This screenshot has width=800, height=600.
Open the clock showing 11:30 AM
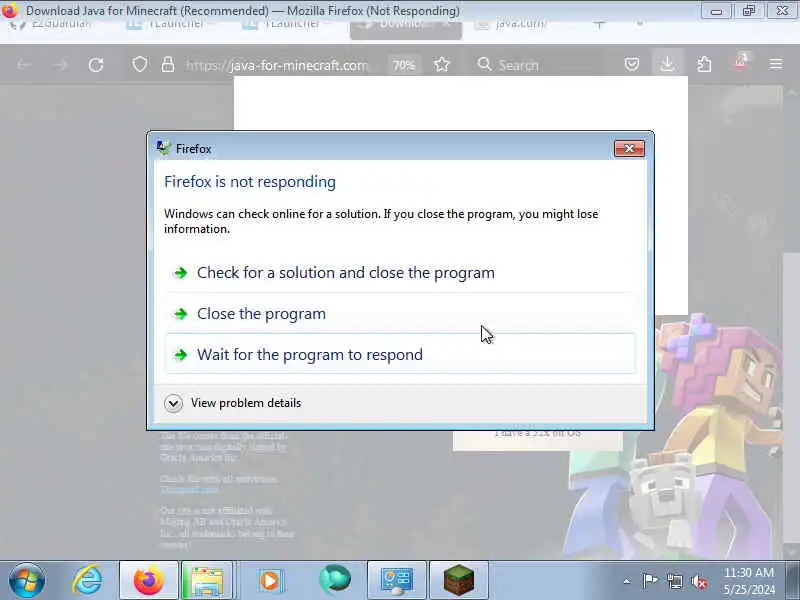click(748, 581)
